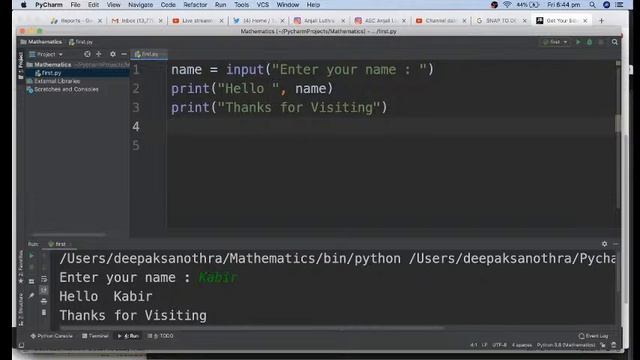Screen dimensions: 640x360
Task: Click first.py in the breadcrumb navigation bar
Action: click(x=81, y=42)
